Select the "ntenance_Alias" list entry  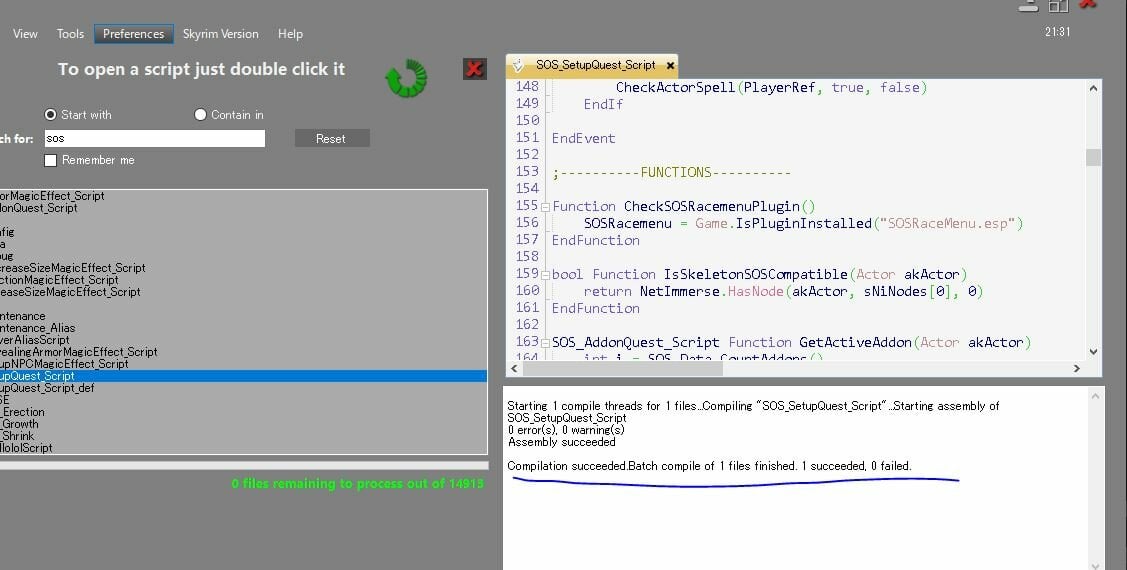point(37,328)
